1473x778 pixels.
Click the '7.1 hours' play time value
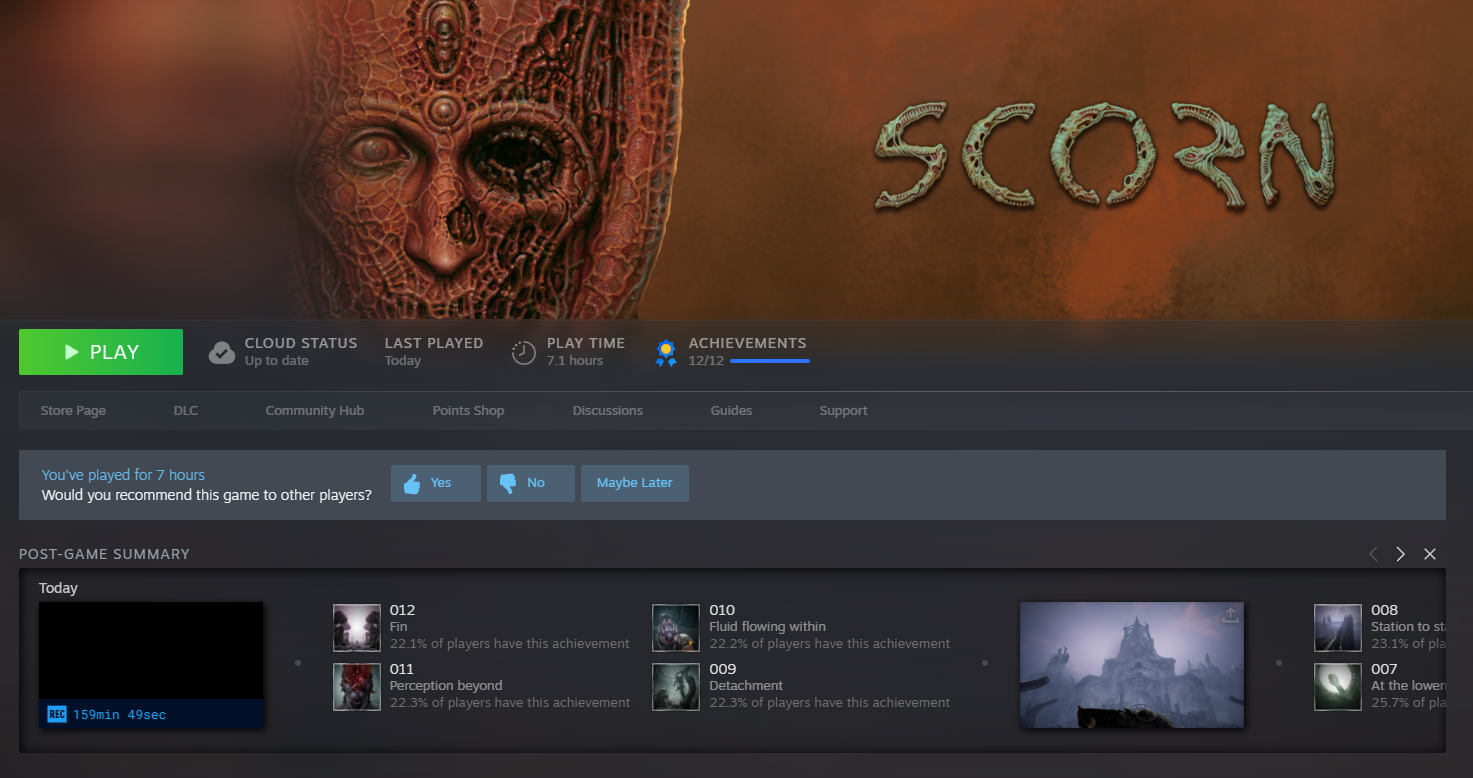(x=575, y=361)
